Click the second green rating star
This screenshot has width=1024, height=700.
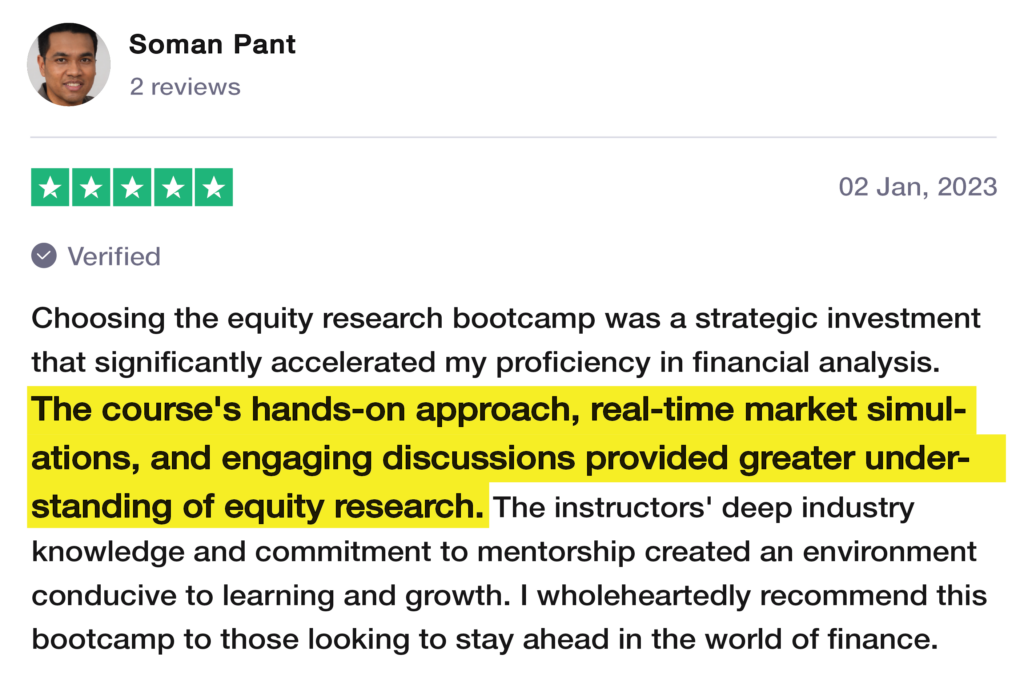[x=91, y=188]
